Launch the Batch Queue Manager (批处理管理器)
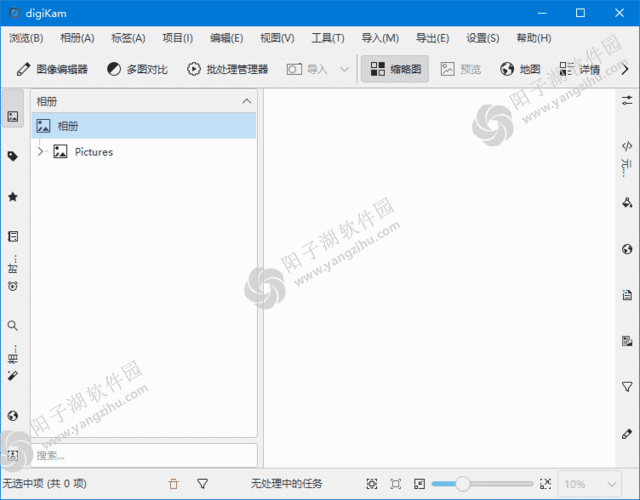This screenshot has height=500, width=640. (227, 69)
